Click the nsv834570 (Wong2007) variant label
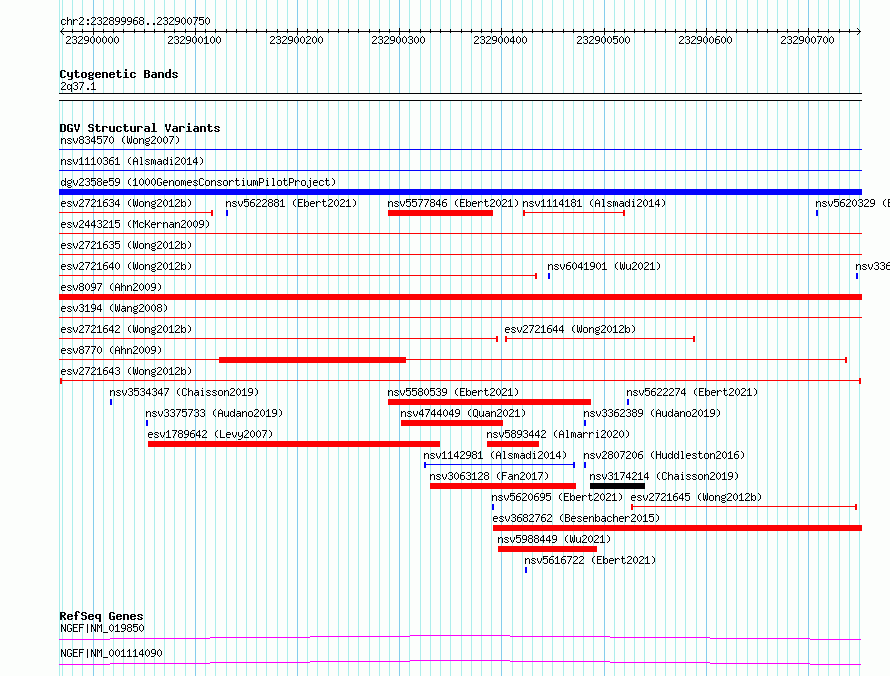The height and width of the screenshot is (676, 890). (120, 140)
